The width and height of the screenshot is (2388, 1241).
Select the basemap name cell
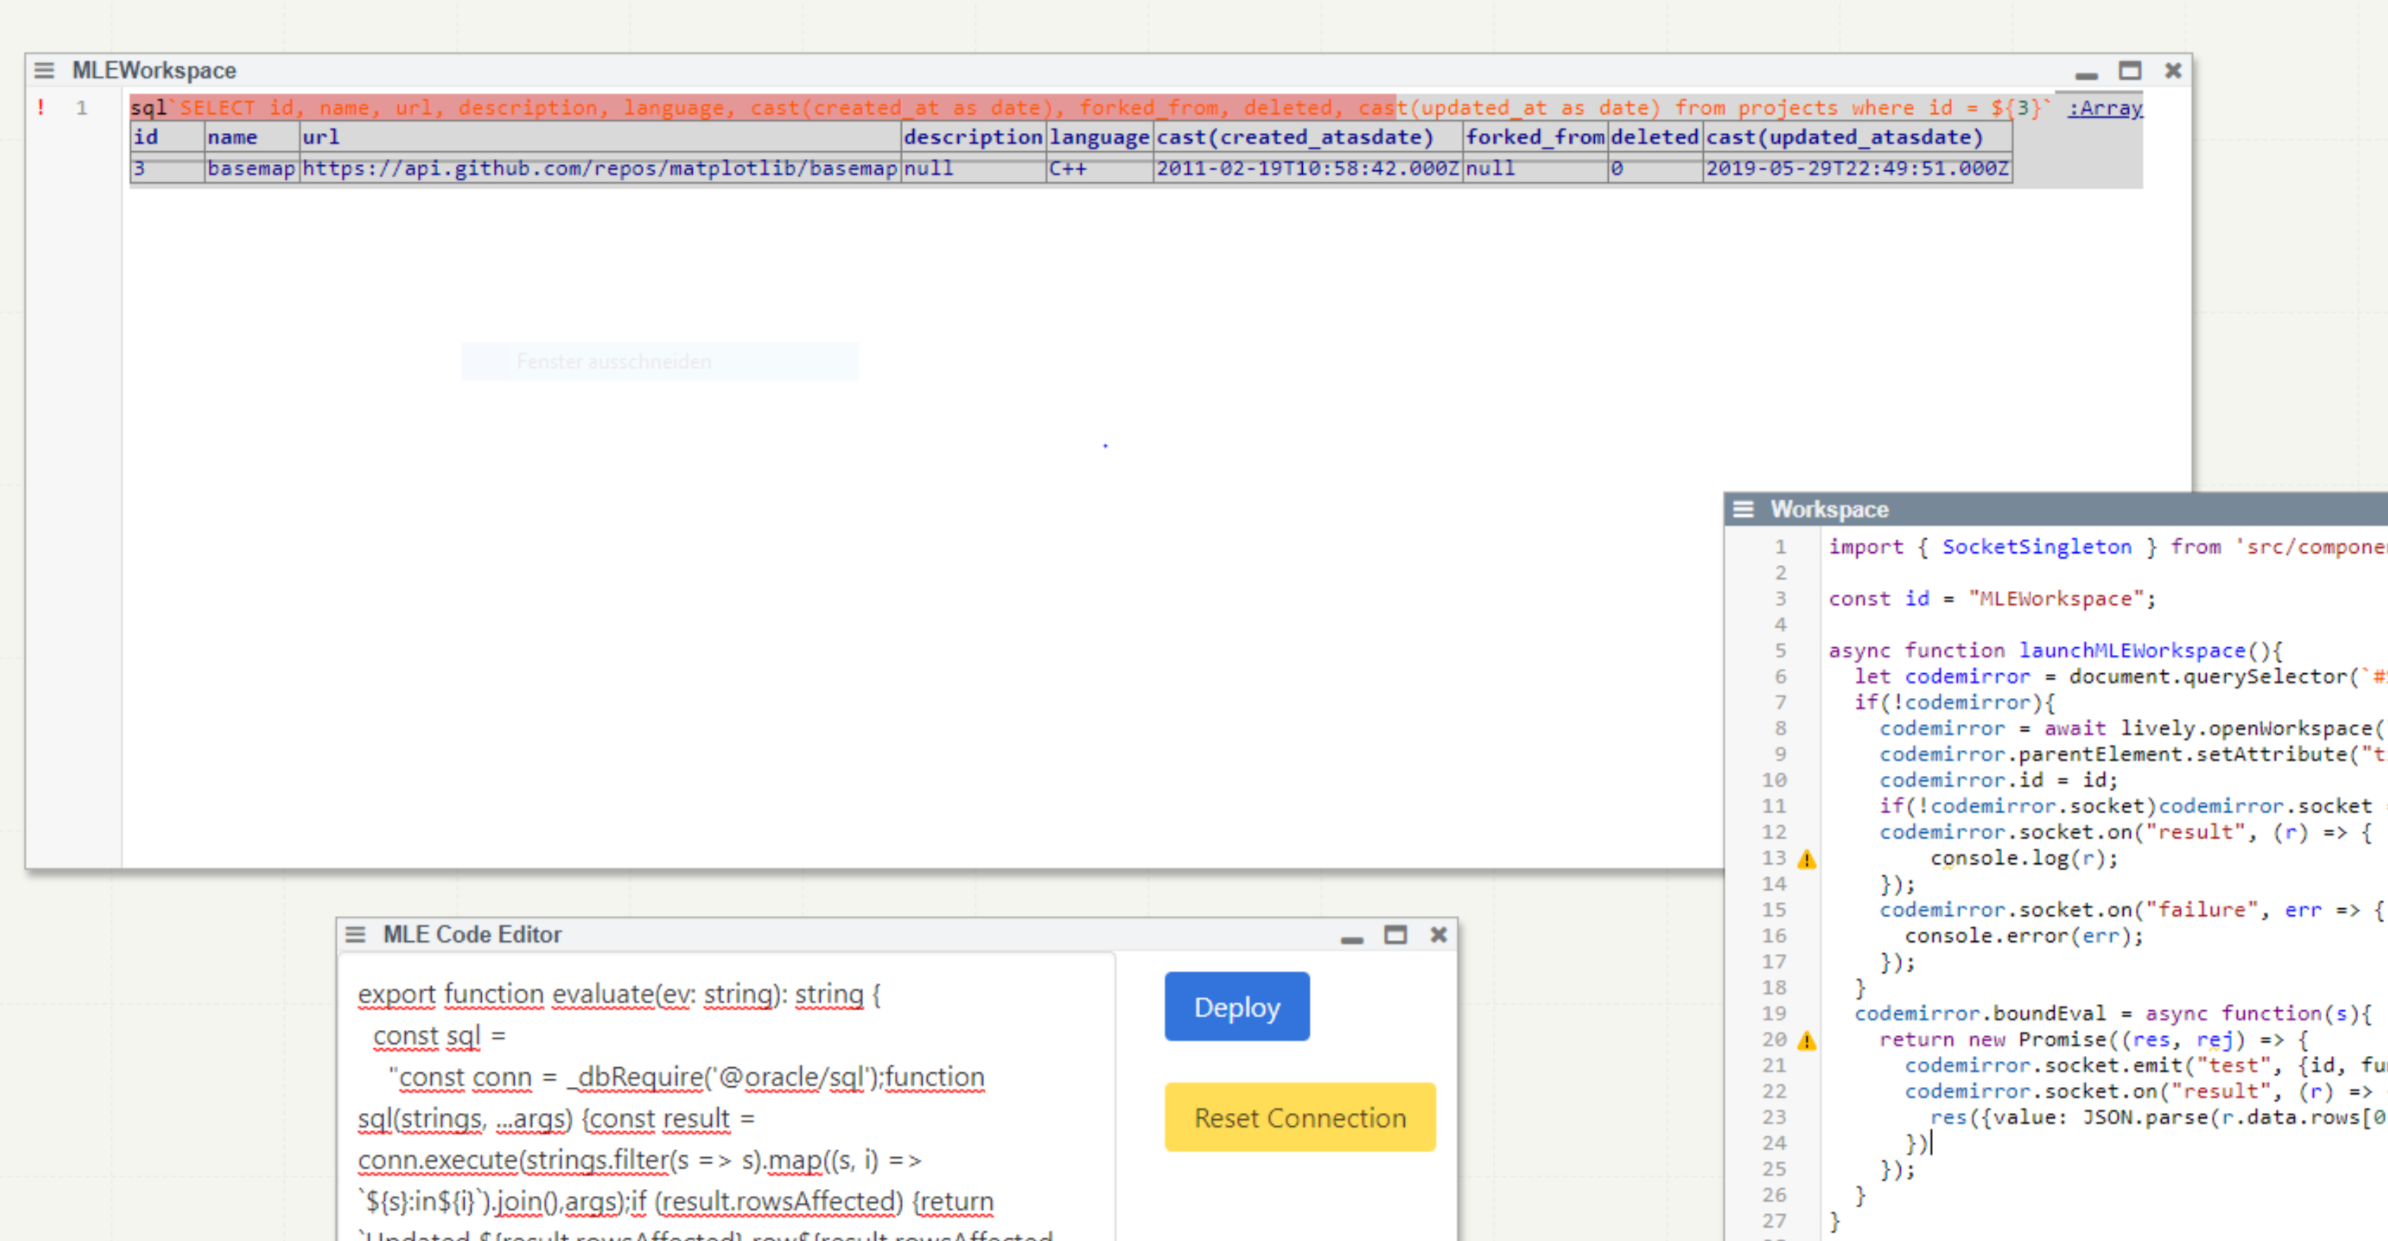[x=250, y=169]
